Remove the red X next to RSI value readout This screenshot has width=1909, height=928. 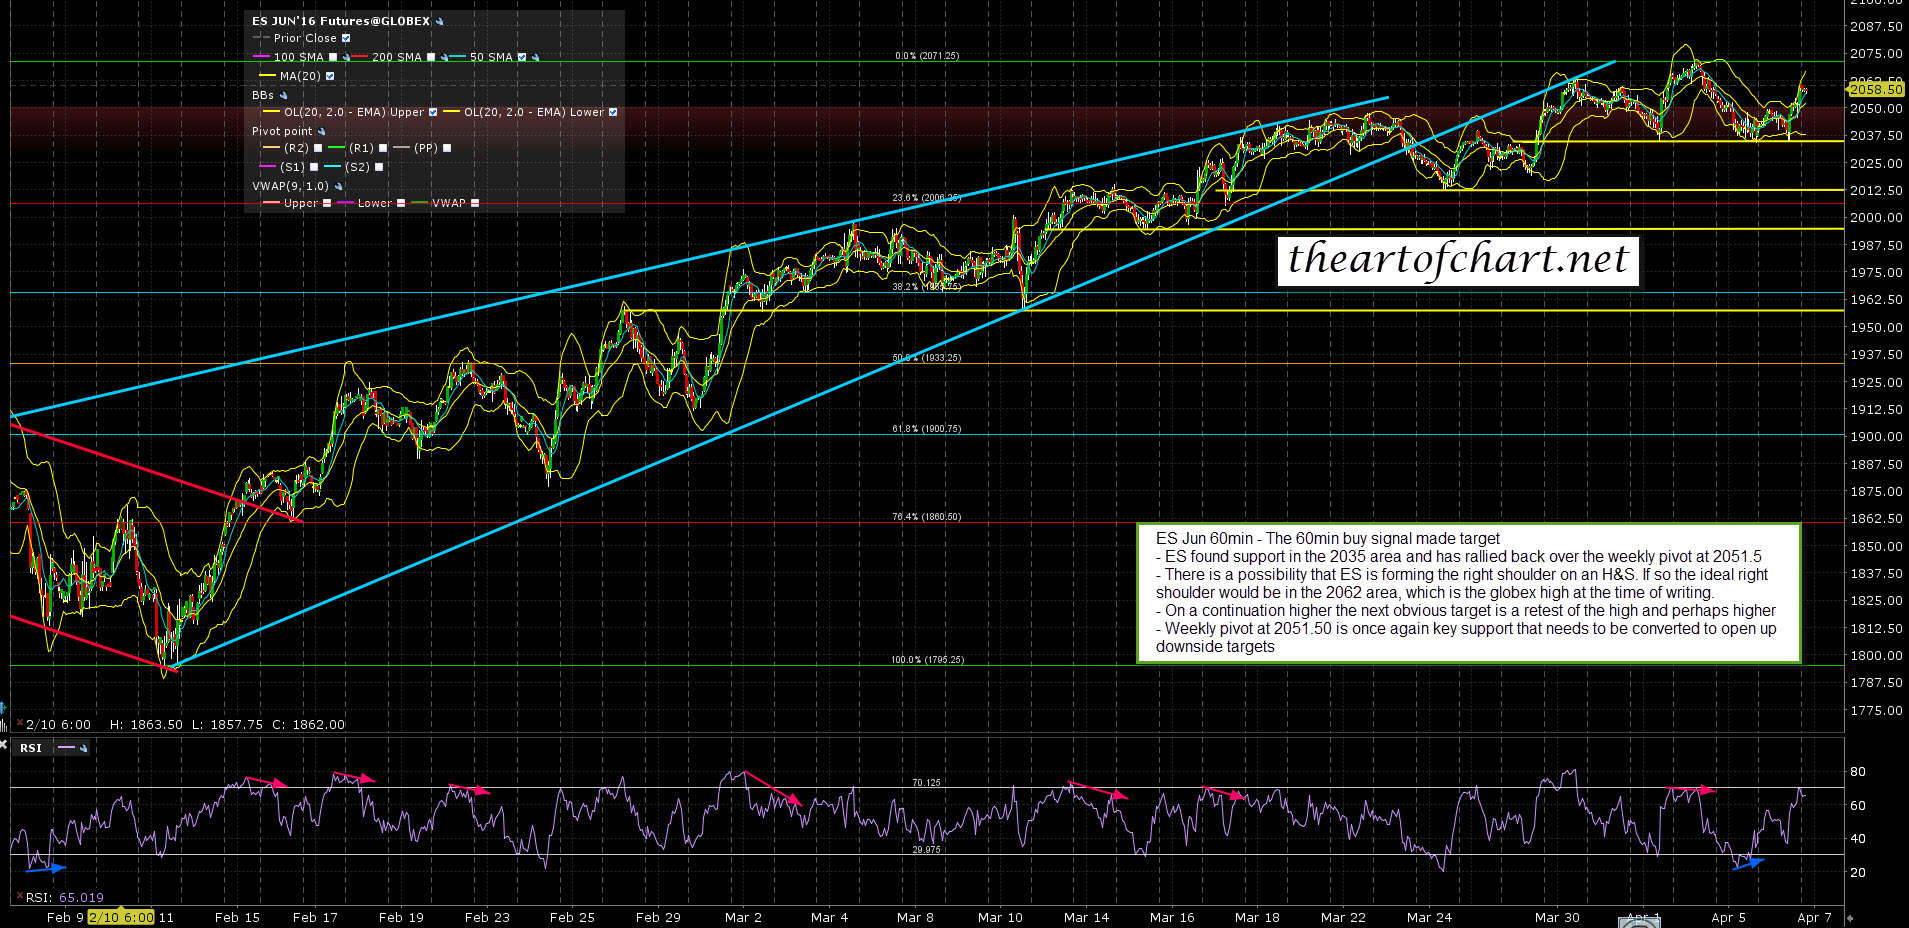pos(20,897)
